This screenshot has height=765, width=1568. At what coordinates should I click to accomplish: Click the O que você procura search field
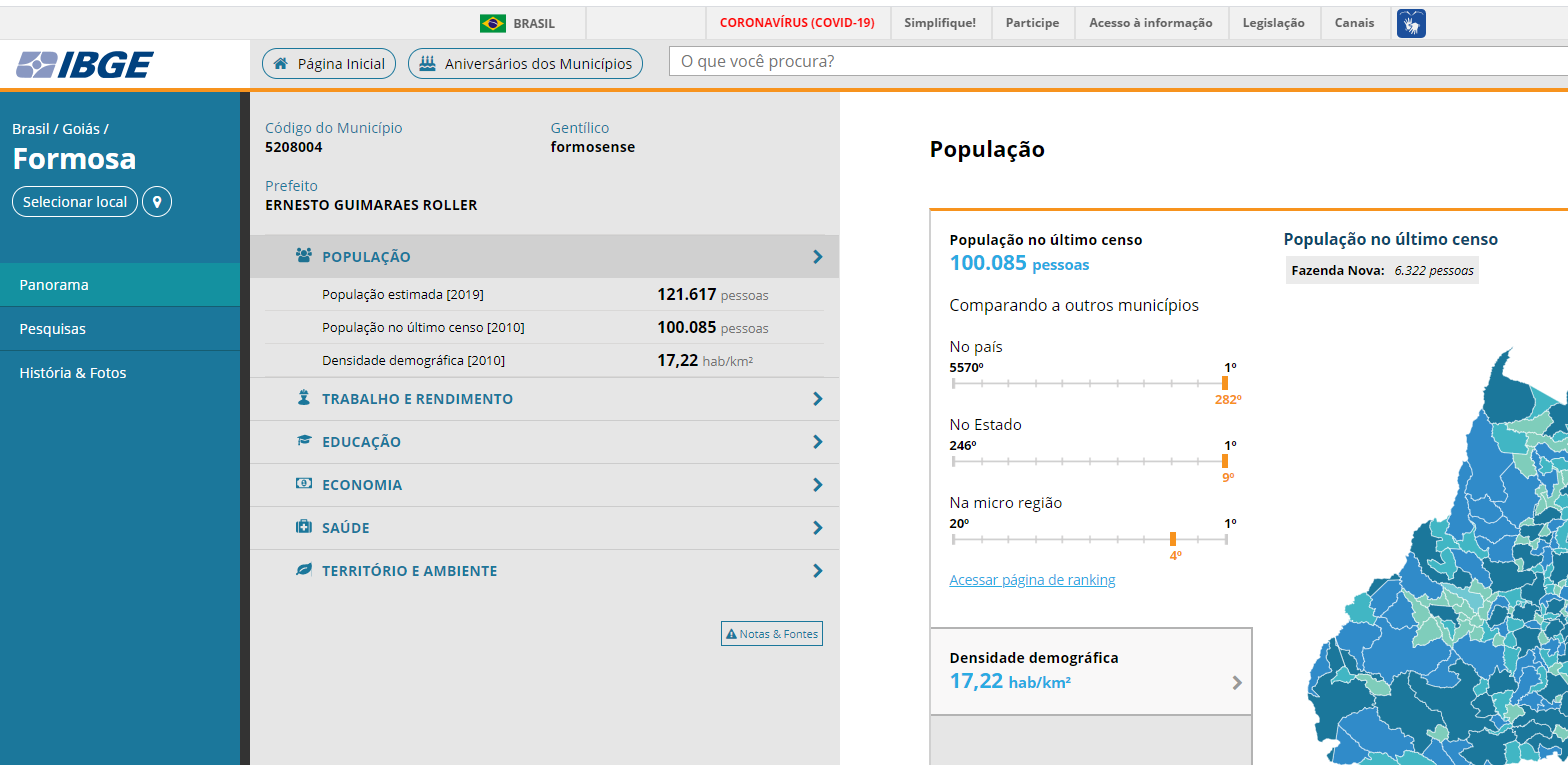pyautogui.click(x=1100, y=62)
